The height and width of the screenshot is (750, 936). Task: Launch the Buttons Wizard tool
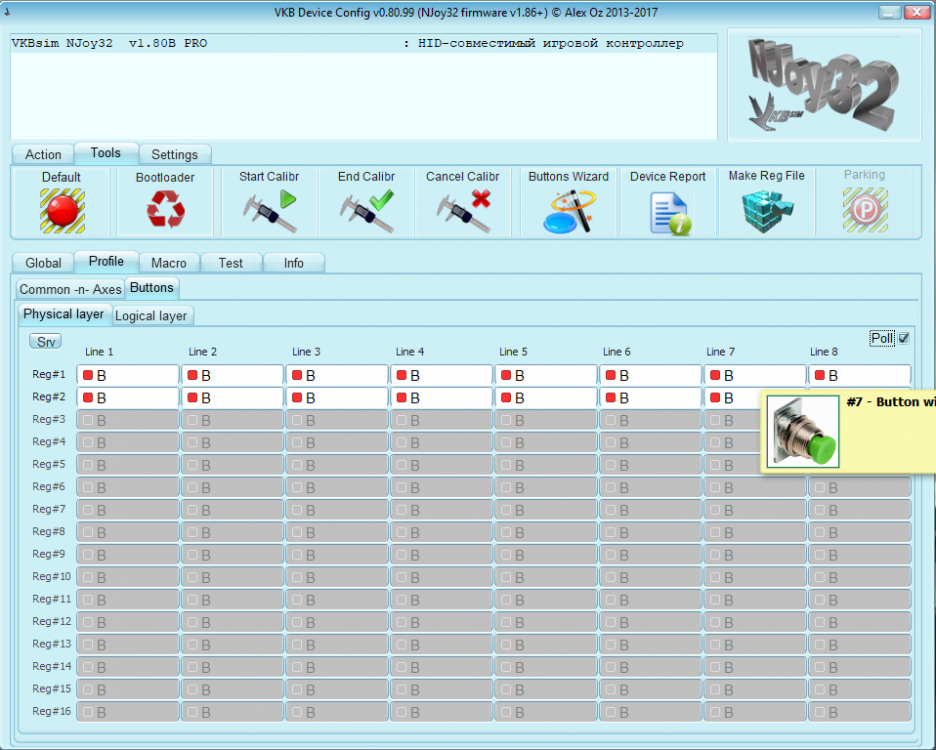[x=568, y=211]
